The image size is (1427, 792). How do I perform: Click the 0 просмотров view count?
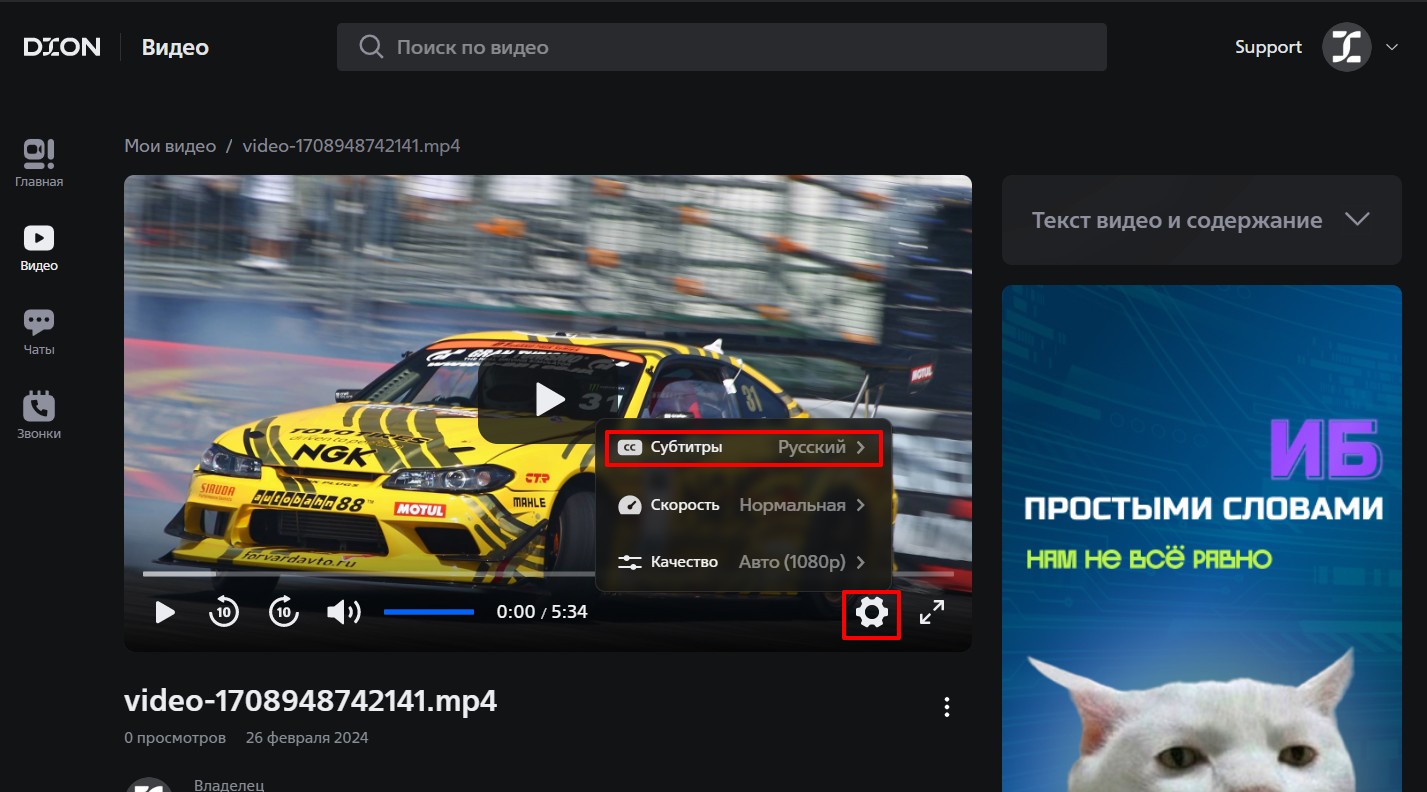[x=175, y=738]
